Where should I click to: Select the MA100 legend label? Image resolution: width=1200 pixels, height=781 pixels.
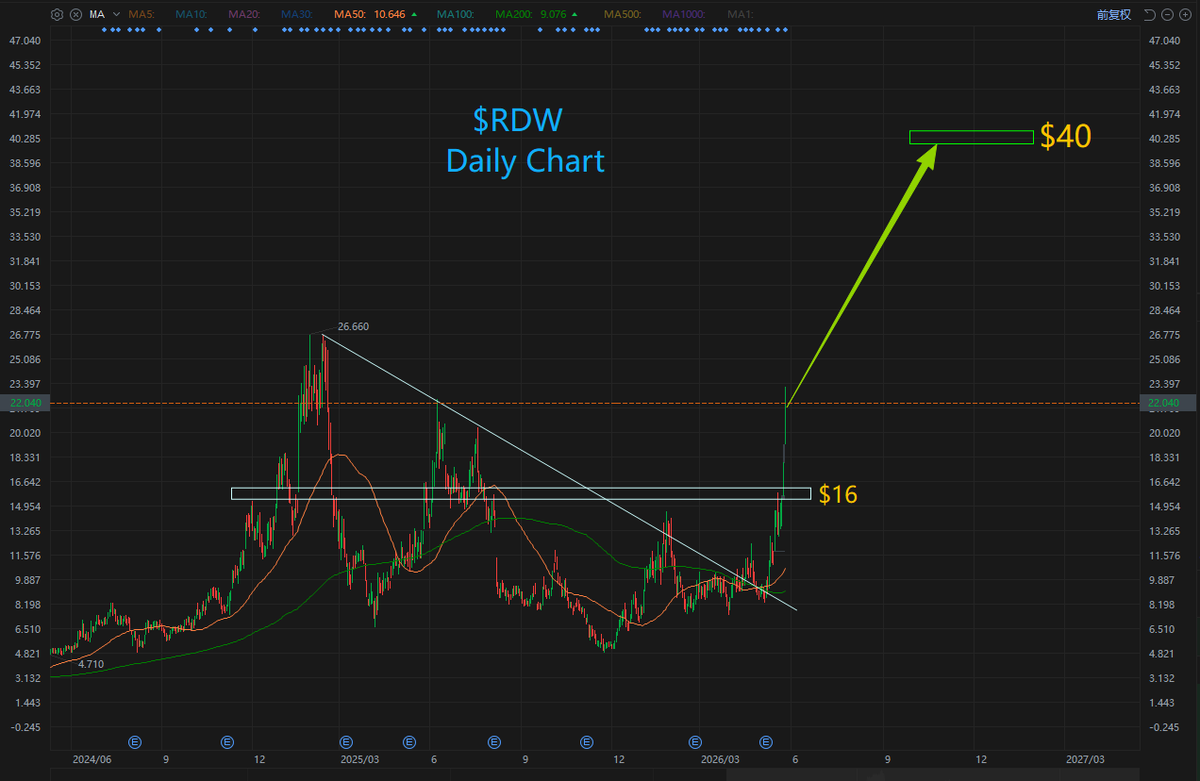(455, 14)
